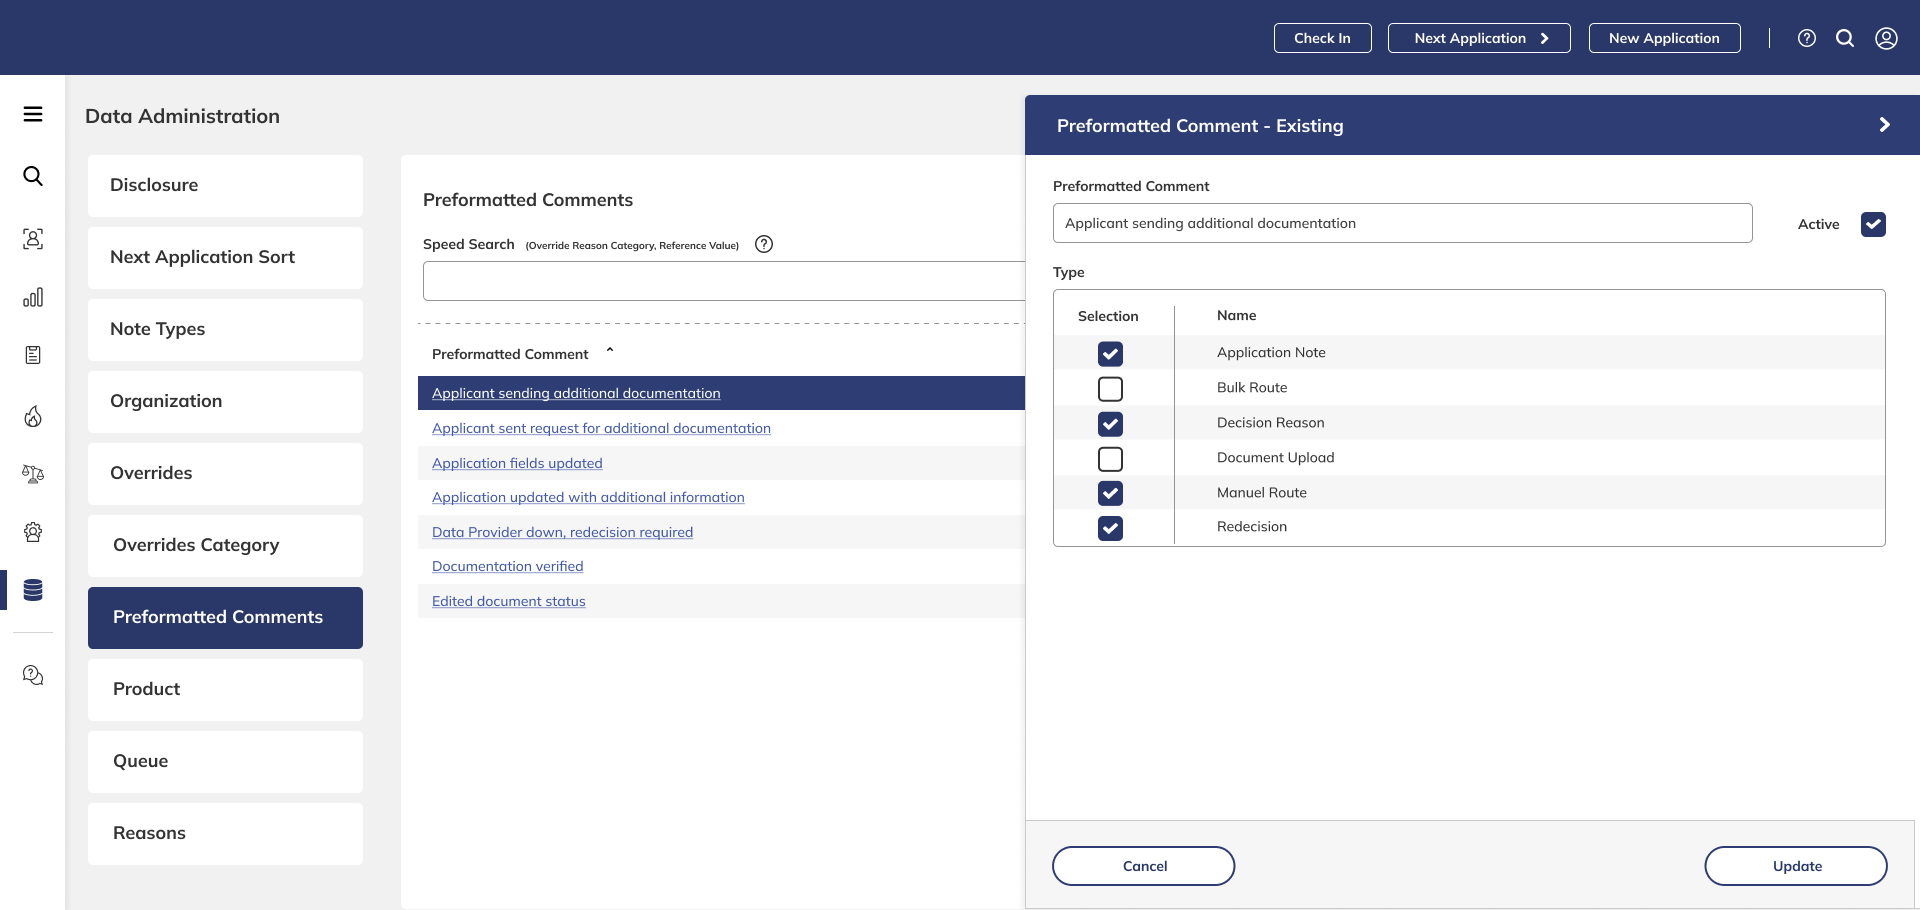This screenshot has width=1920, height=910.
Task: Select the database administration sidebar icon
Action: pyautogui.click(x=33, y=590)
